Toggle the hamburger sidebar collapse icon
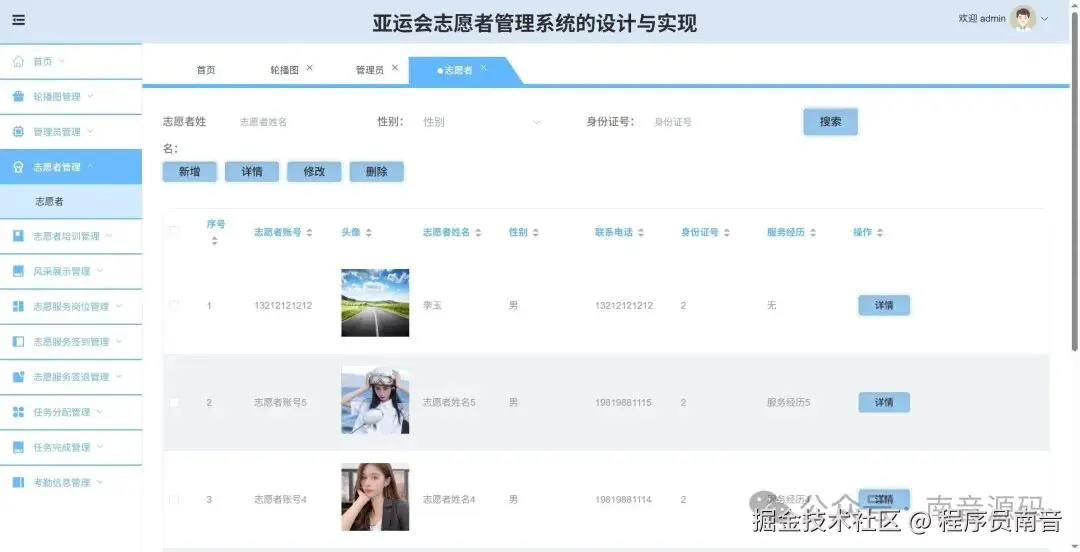The width and height of the screenshot is (1080, 552). pos(19,20)
